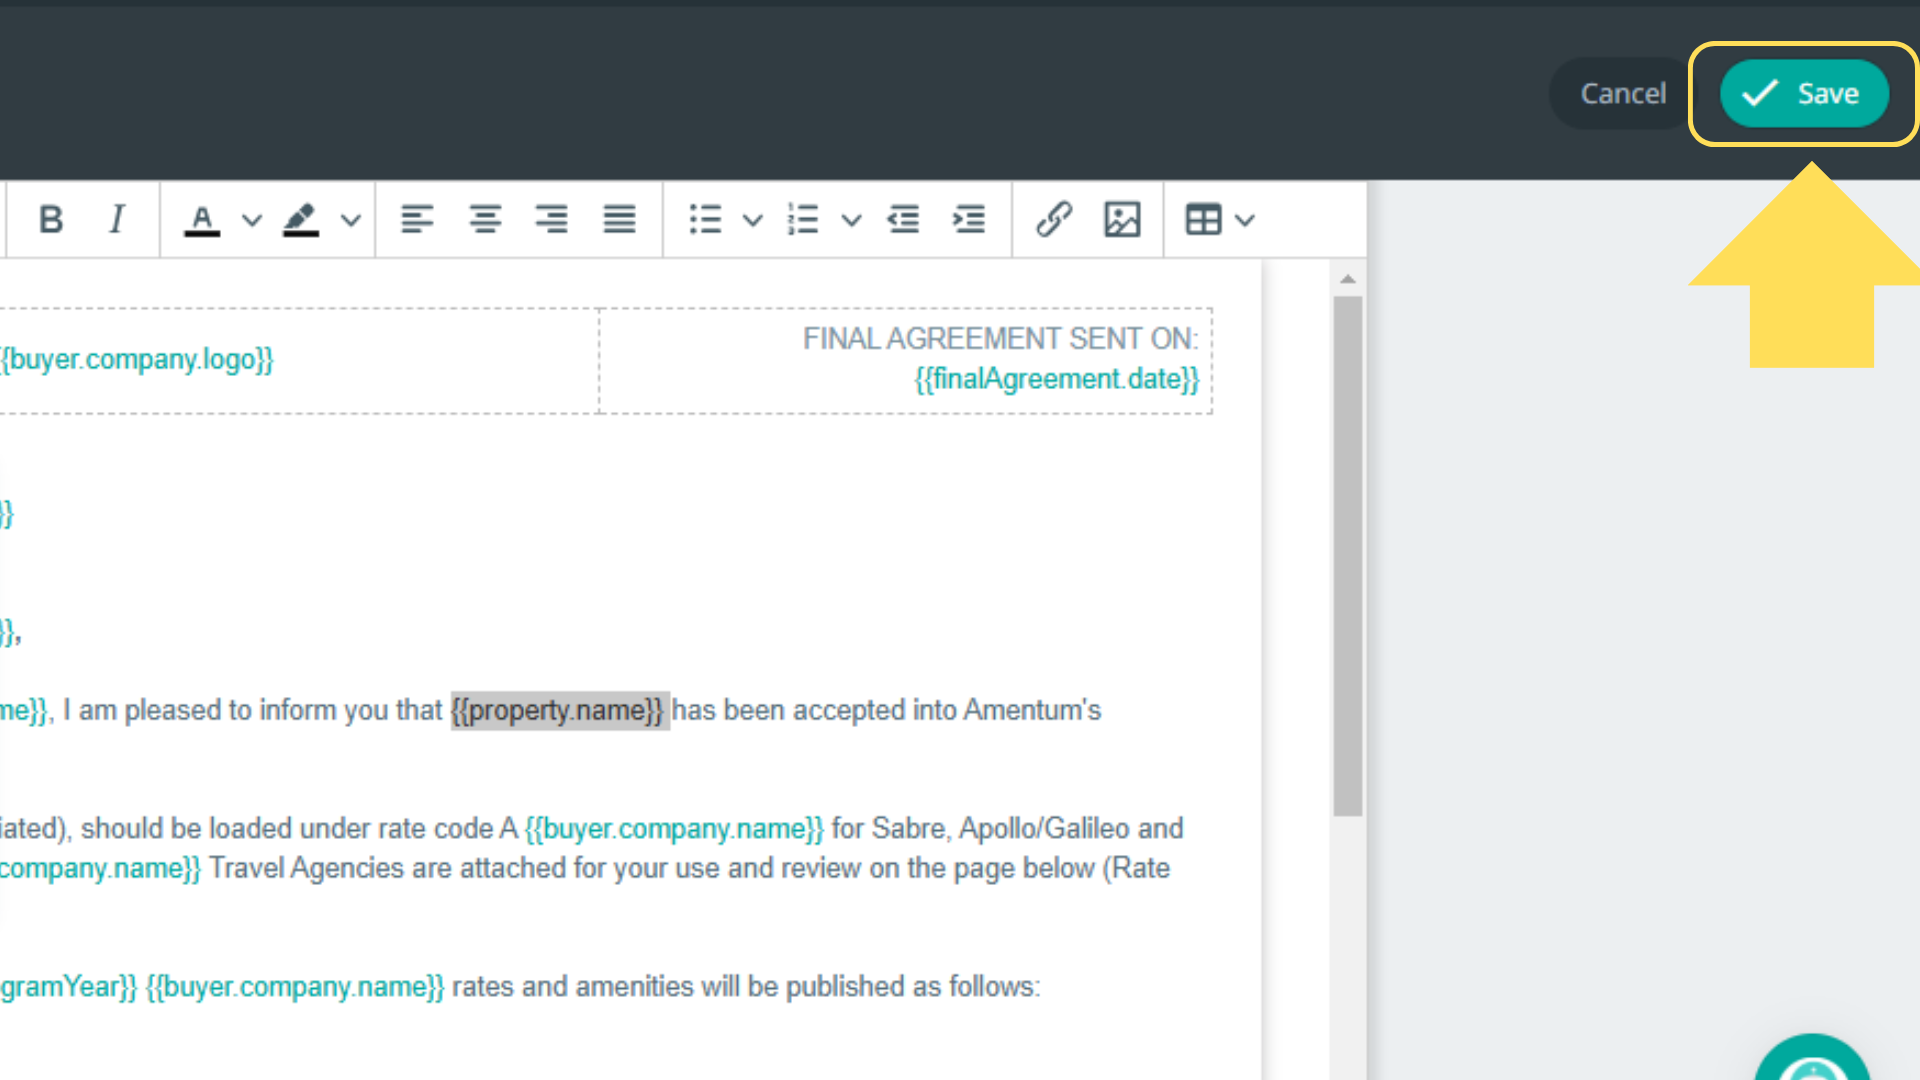Toggle bold formatting
This screenshot has height=1080, width=1920.
tap(51, 219)
